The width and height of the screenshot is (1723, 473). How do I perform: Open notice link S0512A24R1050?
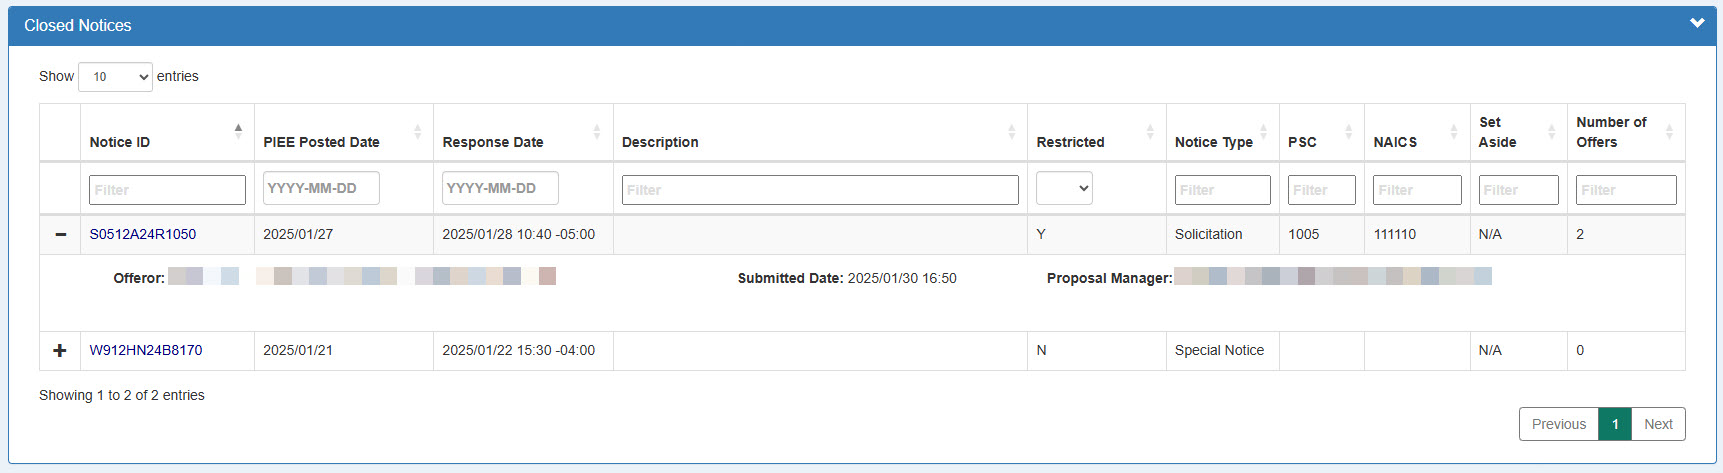tap(143, 234)
